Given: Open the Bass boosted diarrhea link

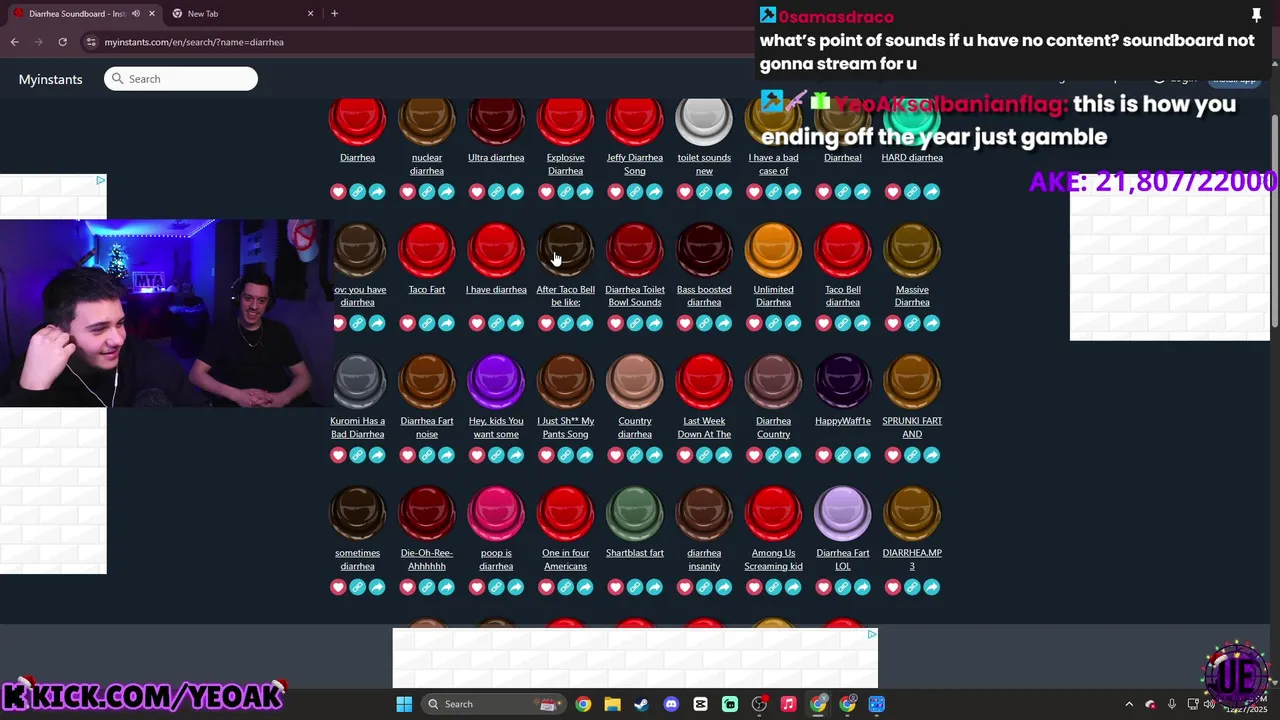Looking at the screenshot, I should pyautogui.click(x=704, y=296).
